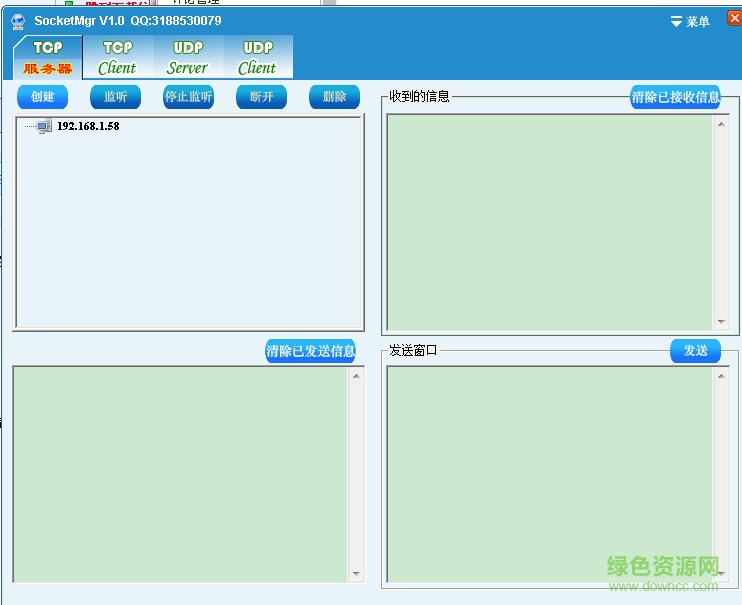Click up arrow of 发送窗口 scrollbar
The width and height of the screenshot is (742, 605).
pyautogui.click(x=721, y=376)
